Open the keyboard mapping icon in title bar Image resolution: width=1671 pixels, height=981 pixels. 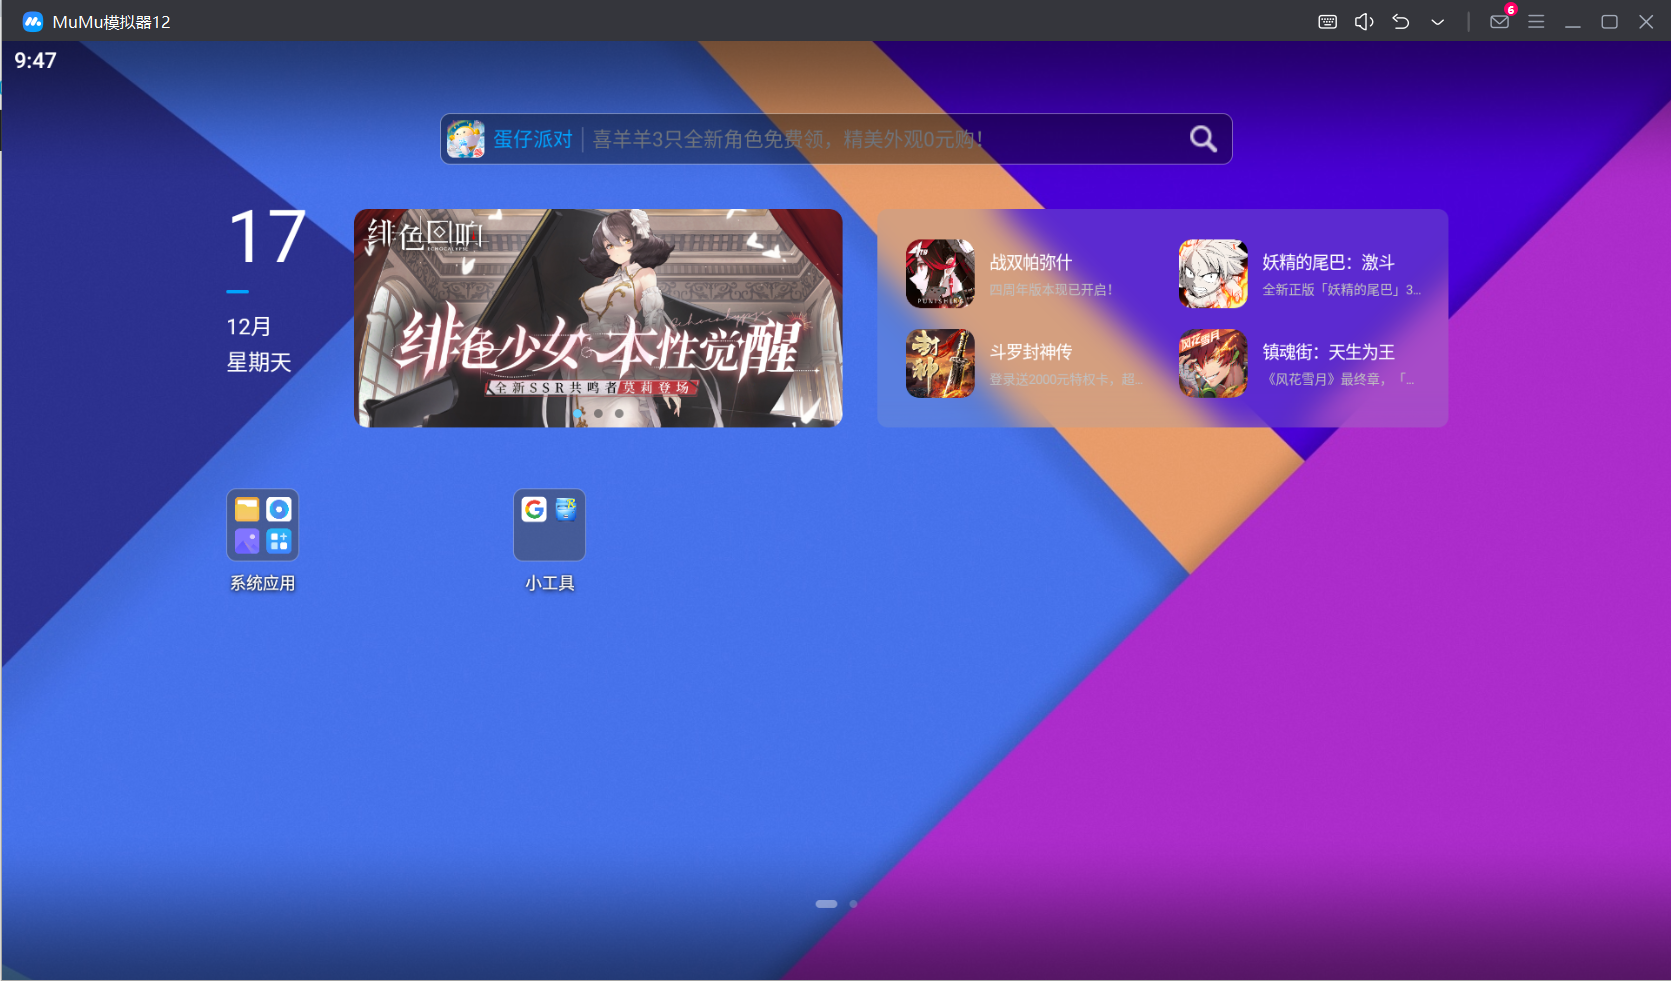pos(1327,22)
